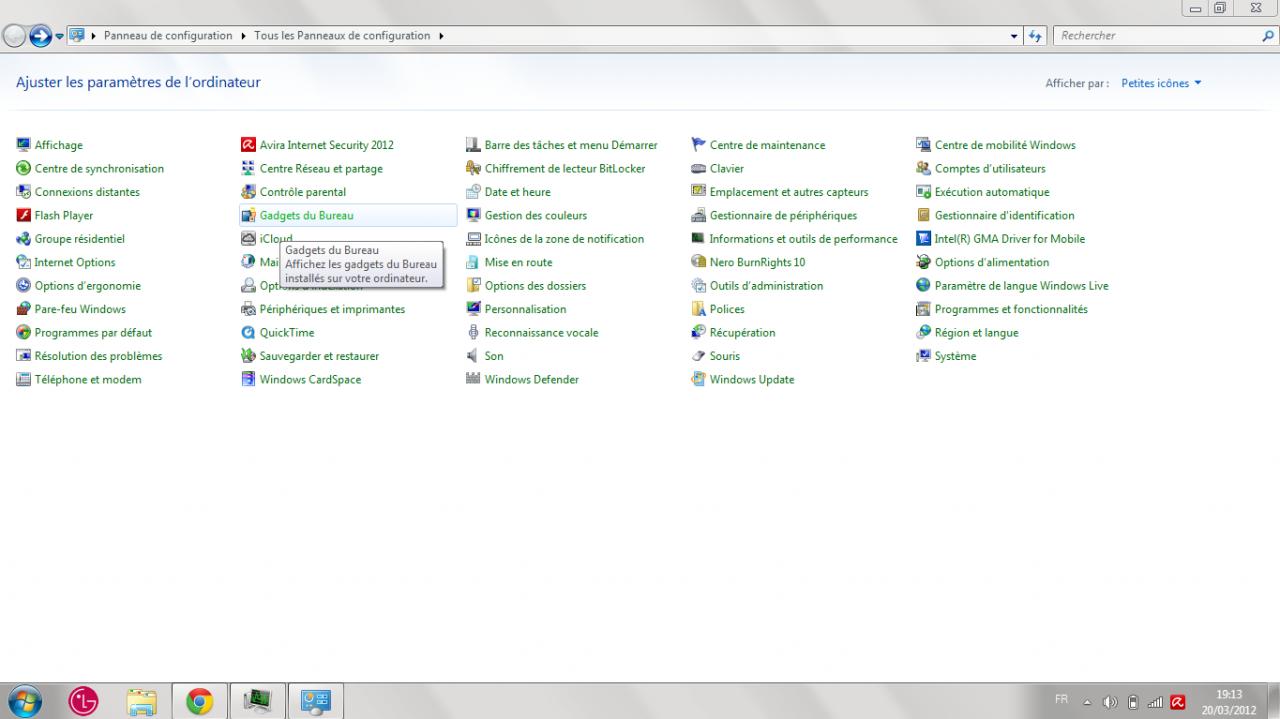Open the Windows Defender icon

pos(474,379)
